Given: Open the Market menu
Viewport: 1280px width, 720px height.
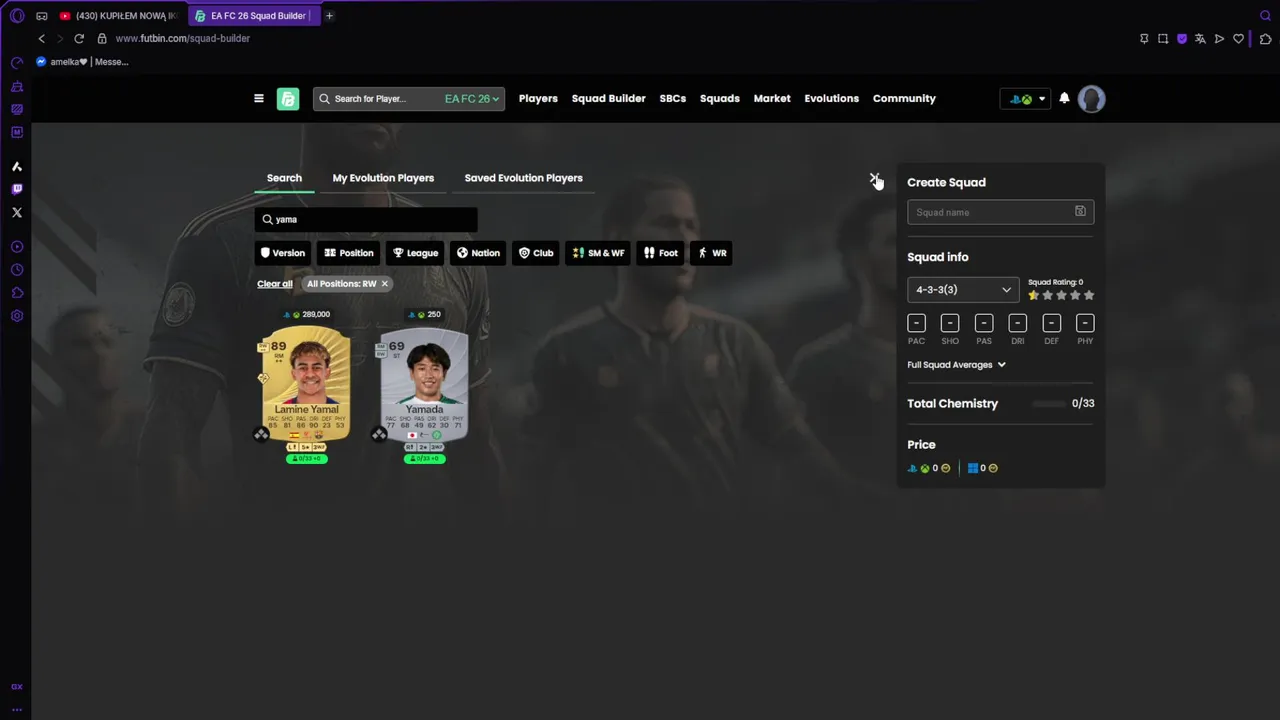Looking at the screenshot, I should tap(772, 98).
